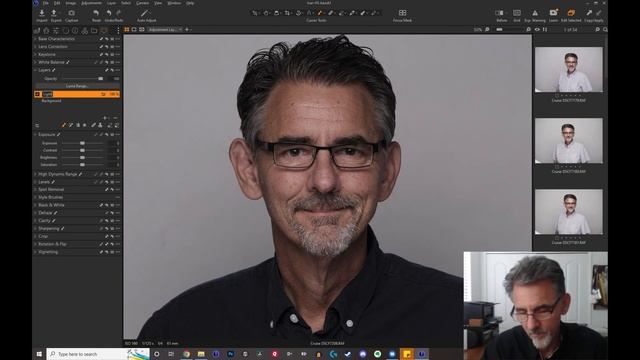The height and width of the screenshot is (360, 640).
Task: Click the Reset toolbar icon
Action: 96,13
